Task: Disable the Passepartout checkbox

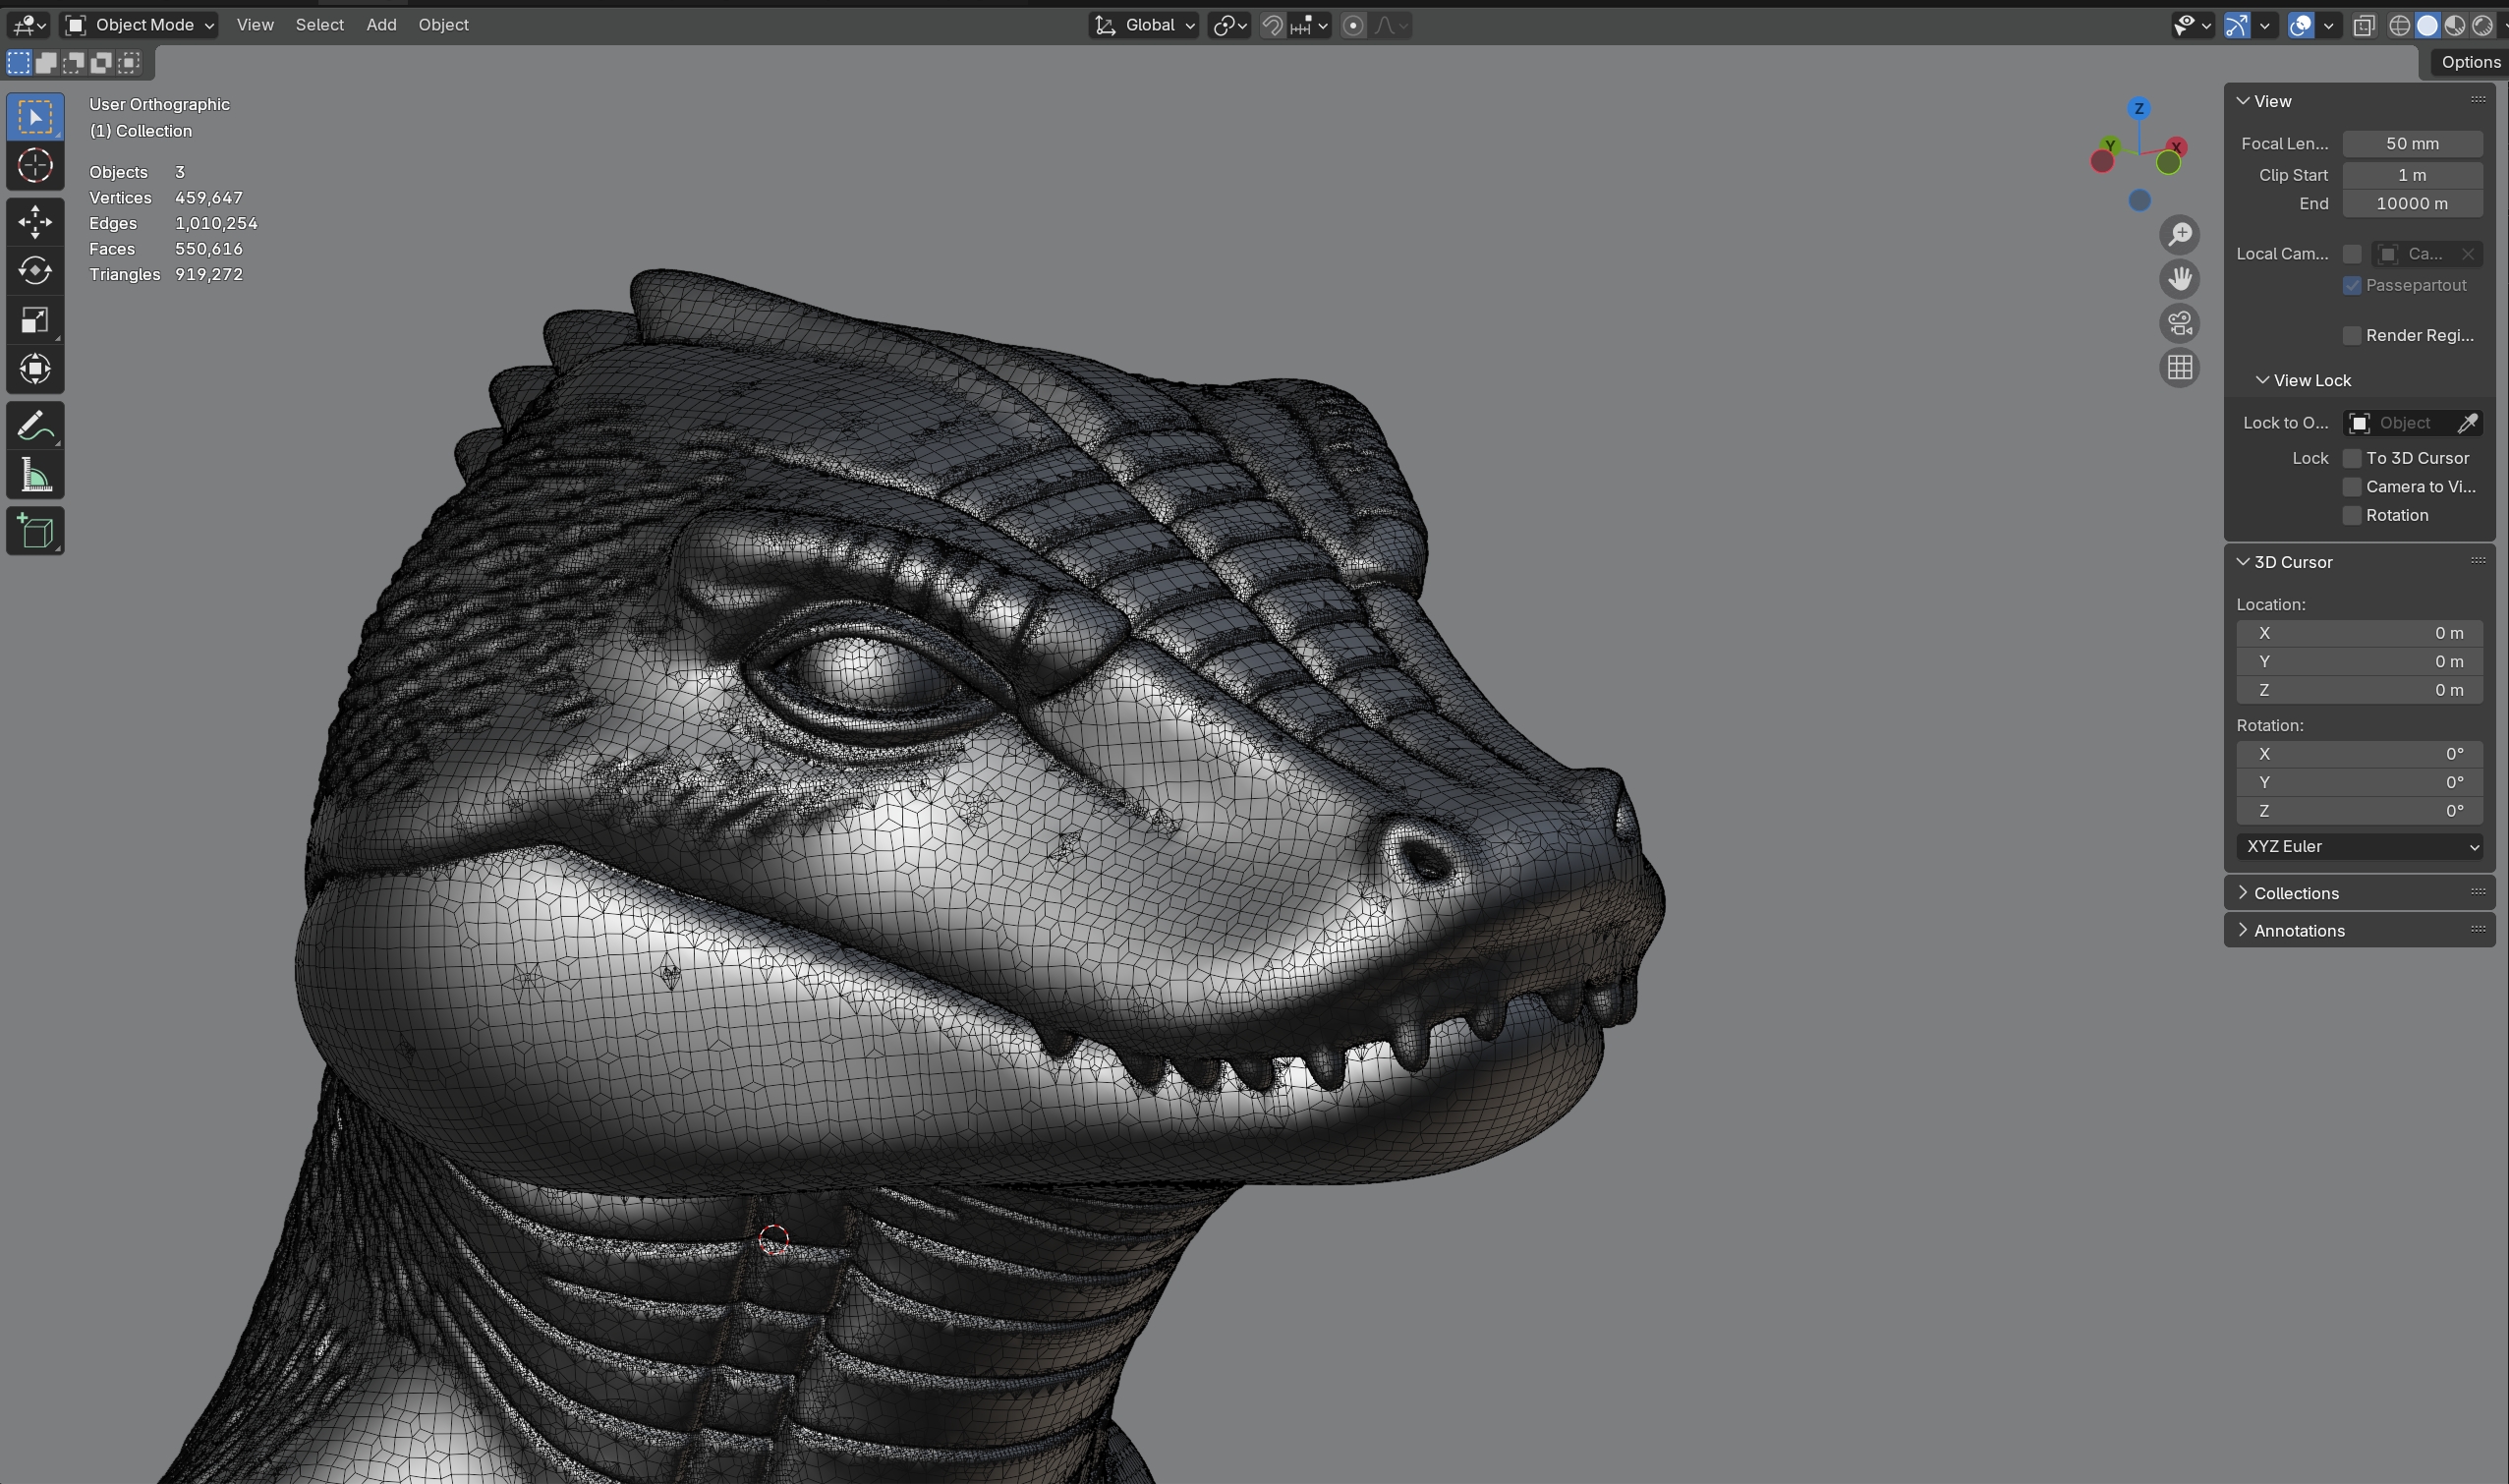Action: coord(2352,285)
